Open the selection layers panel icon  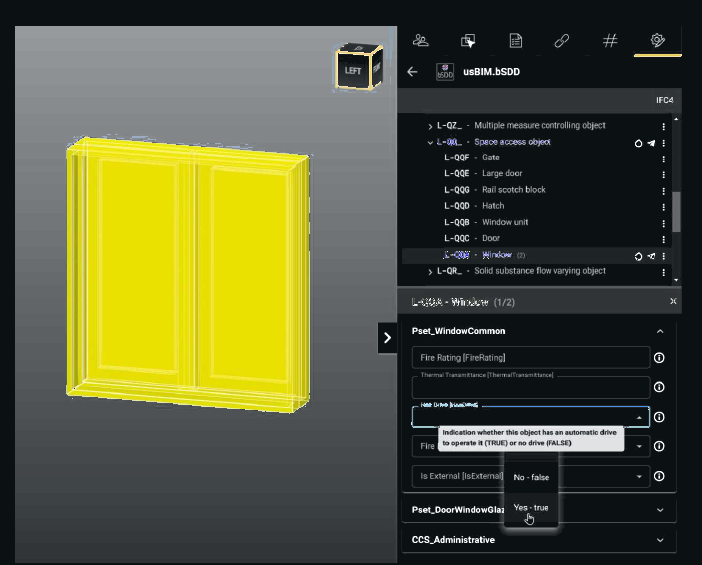(x=468, y=41)
